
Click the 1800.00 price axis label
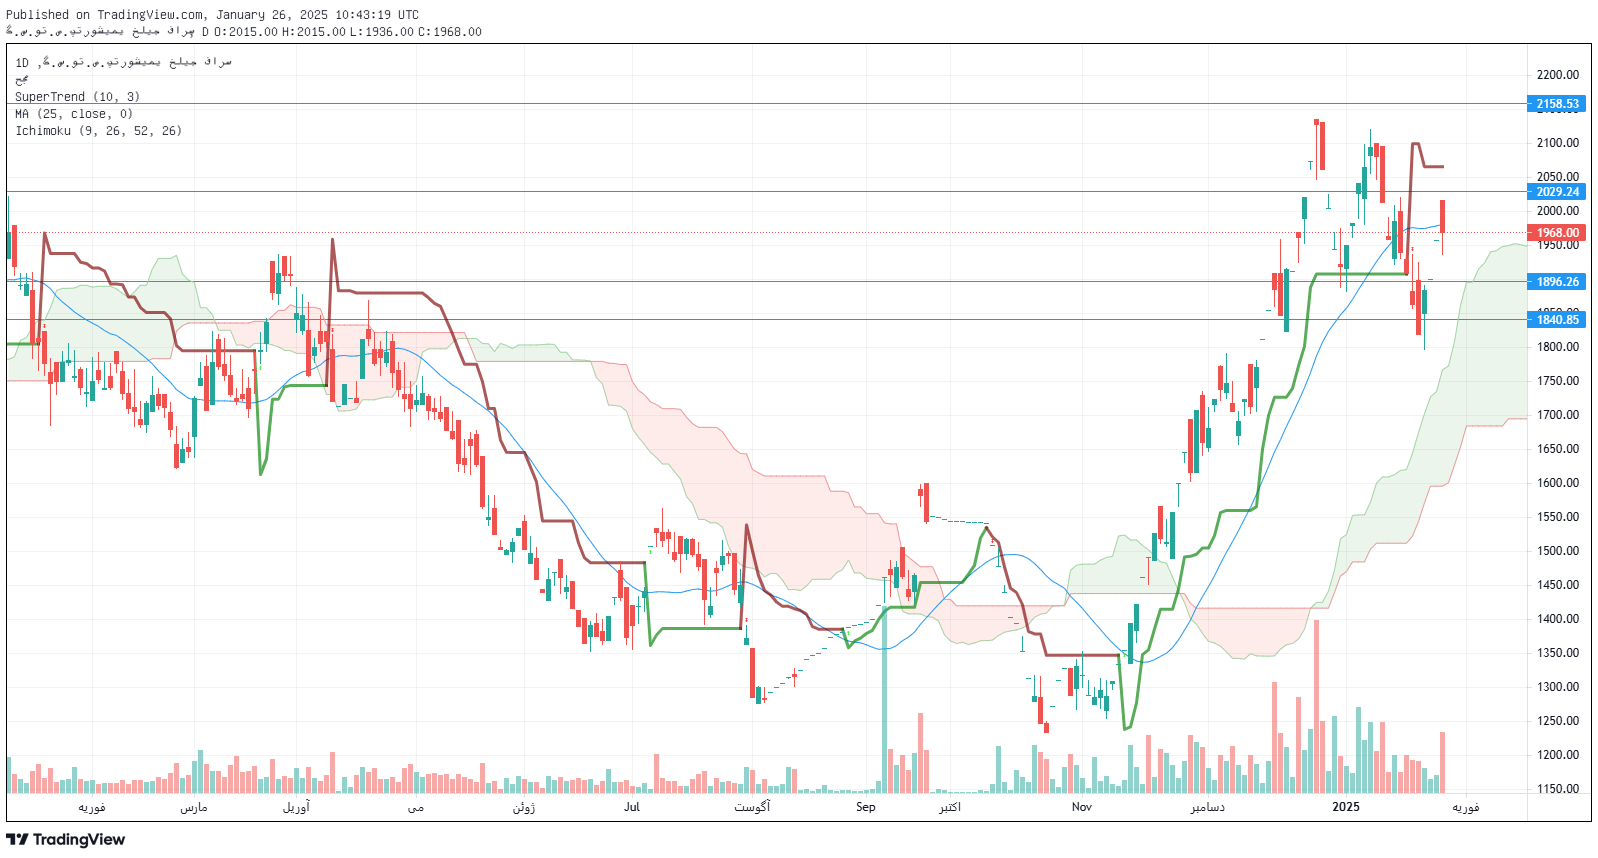[1558, 347]
